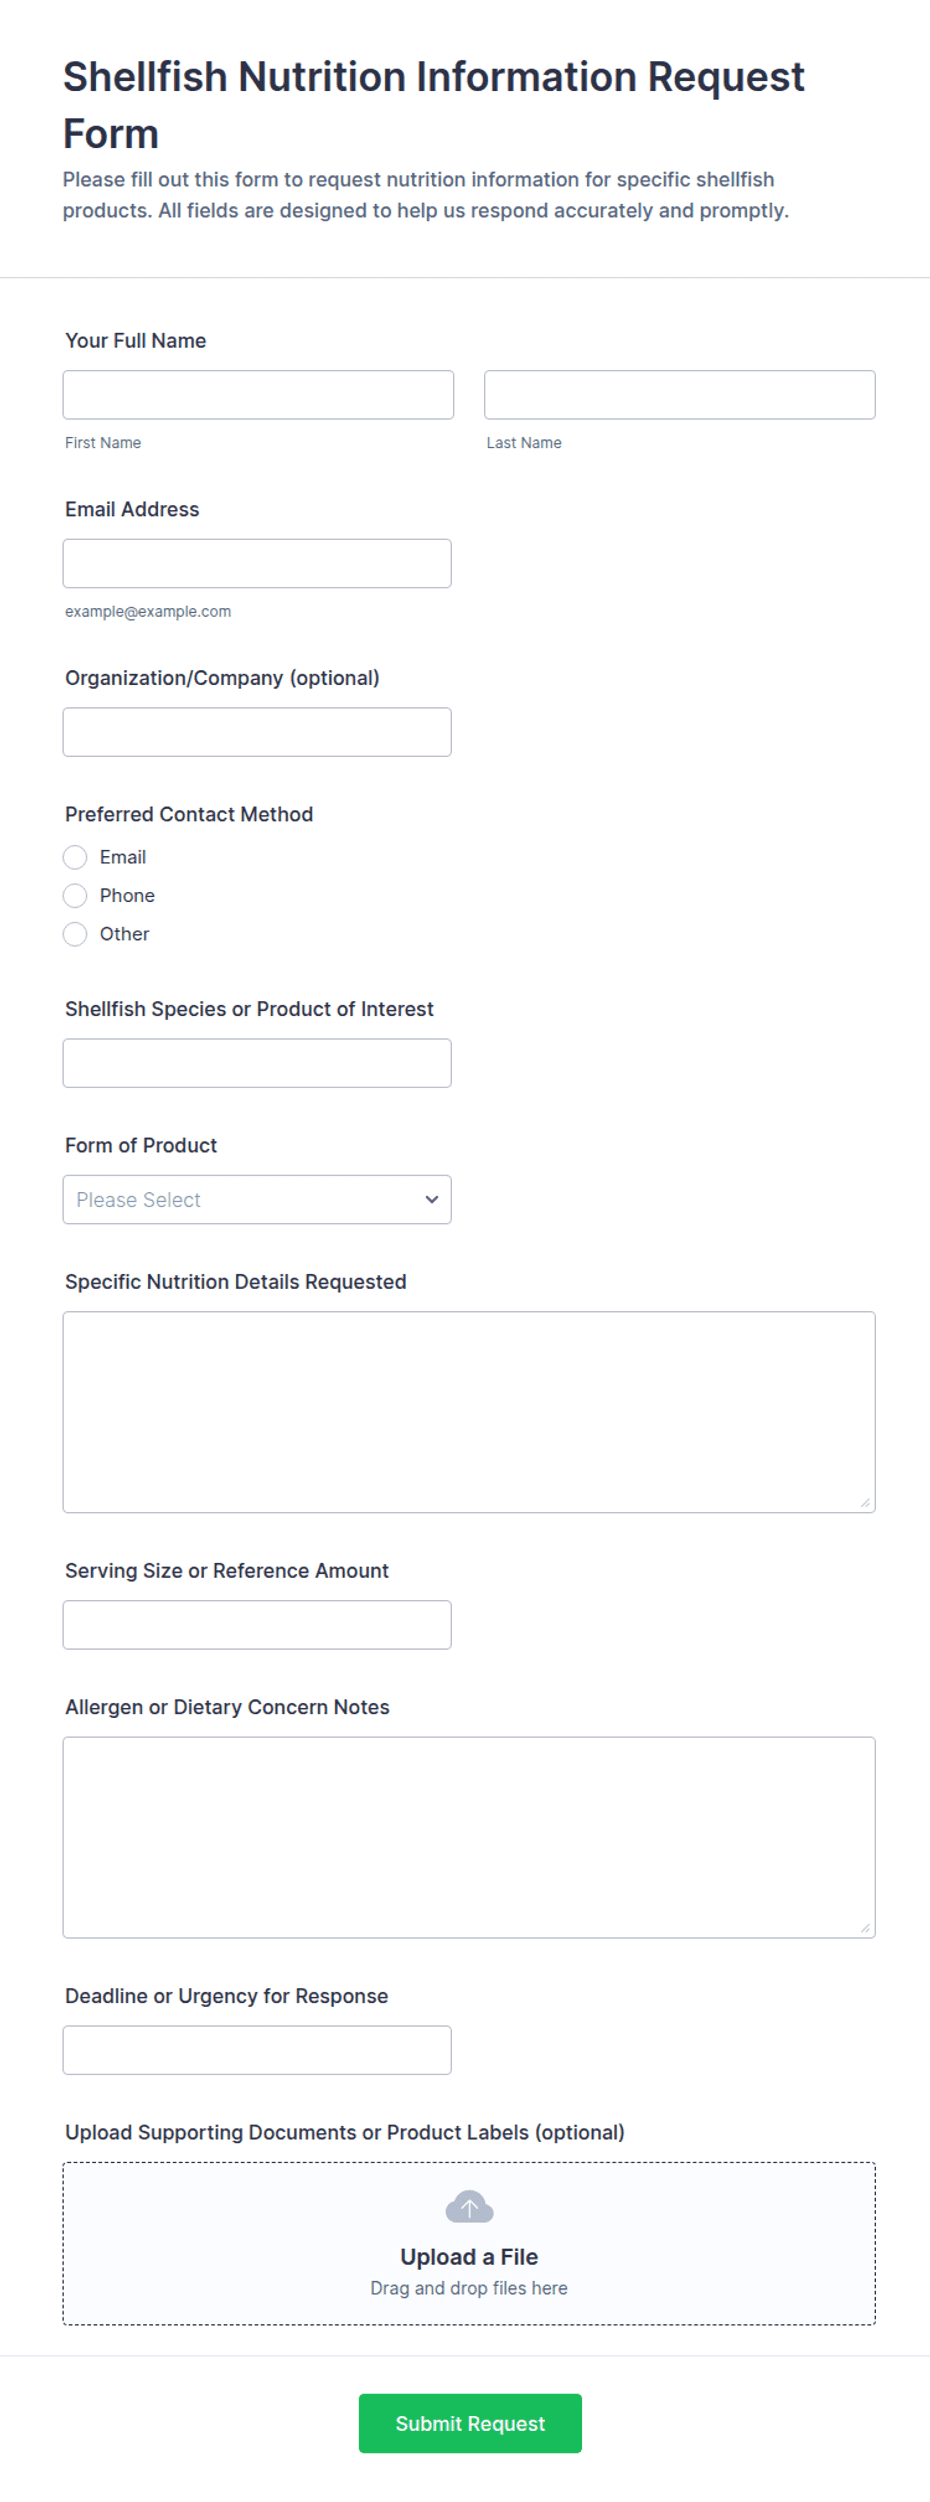Select the Other contact method option
Viewport: 930px width, 2502px height.
click(75, 934)
